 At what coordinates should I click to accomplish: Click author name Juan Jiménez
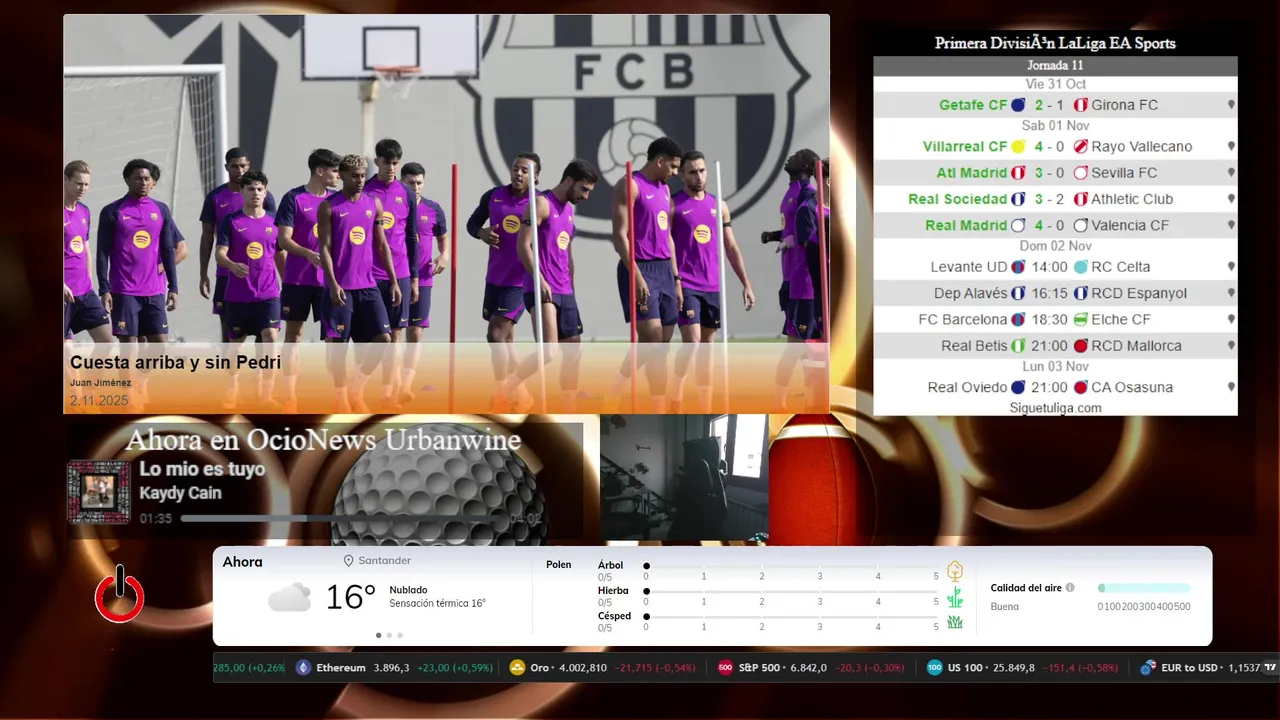click(x=100, y=383)
